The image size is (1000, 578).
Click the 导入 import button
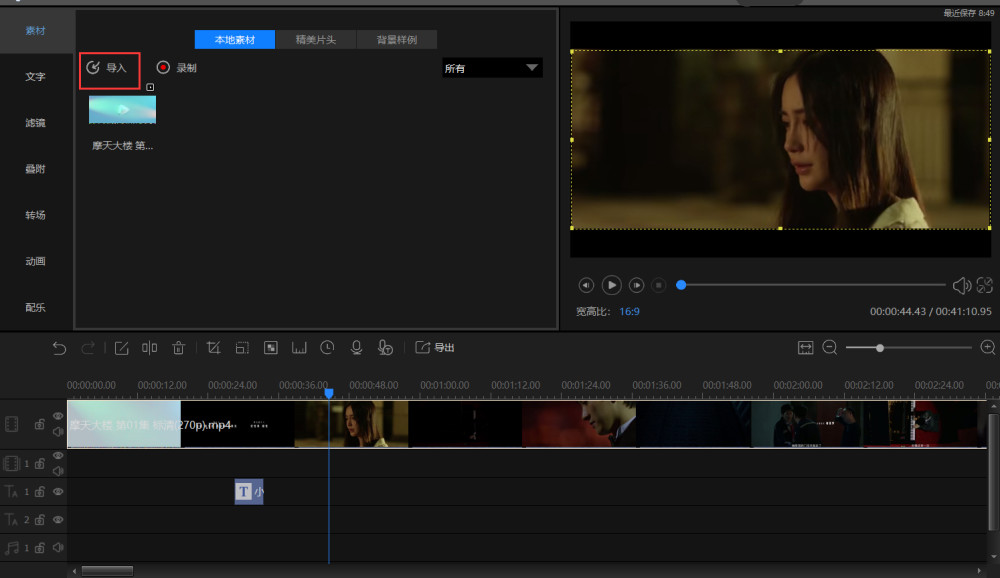109,68
